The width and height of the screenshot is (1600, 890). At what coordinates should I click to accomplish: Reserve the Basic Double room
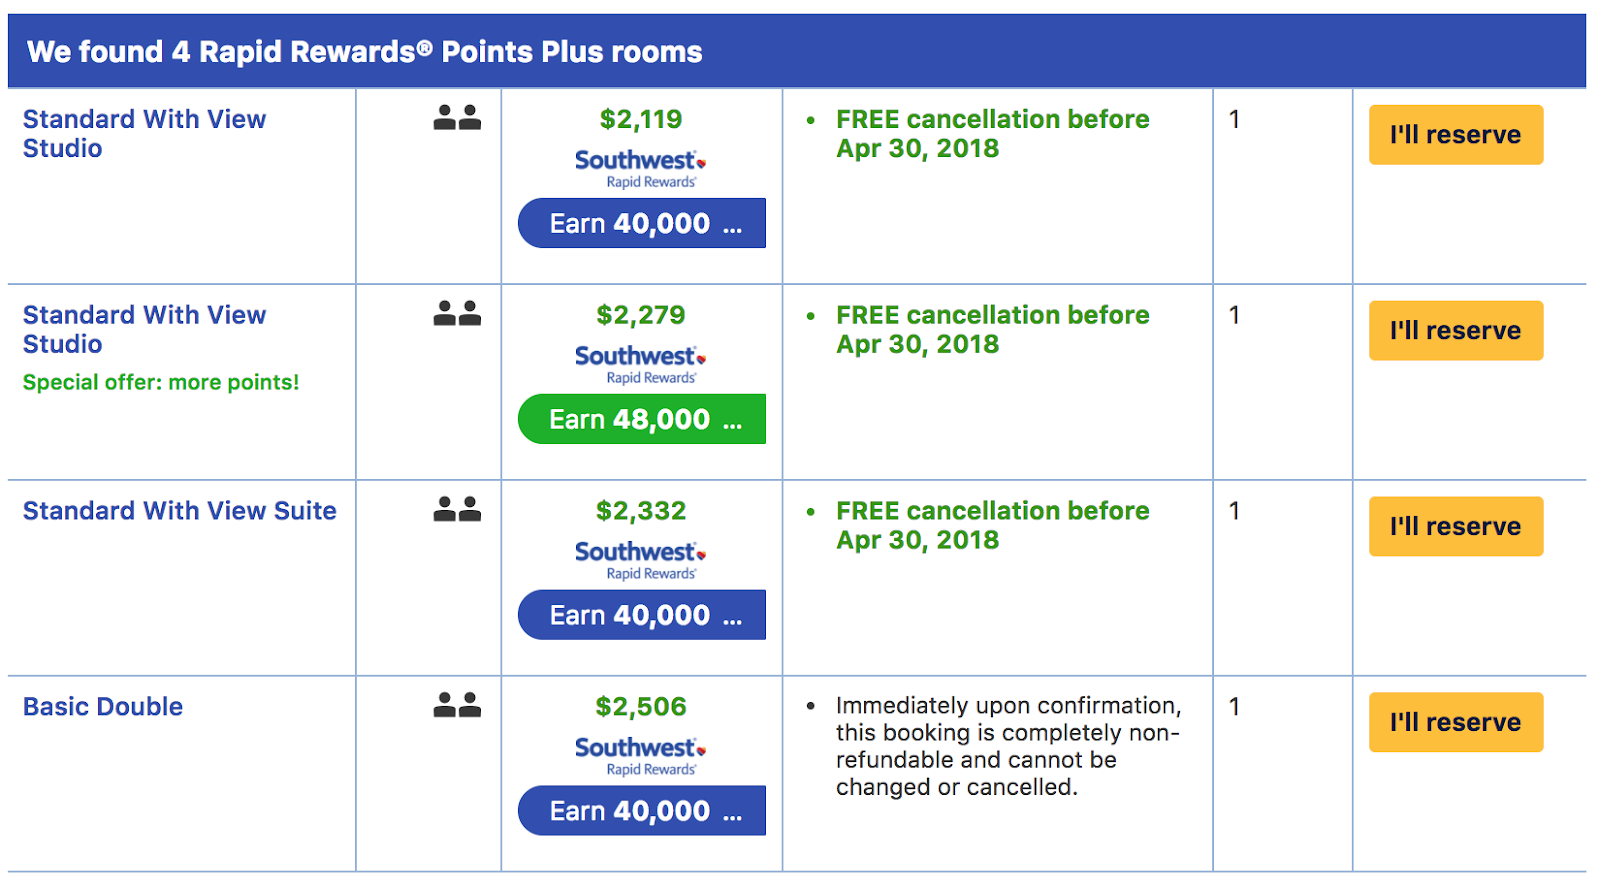1455,722
